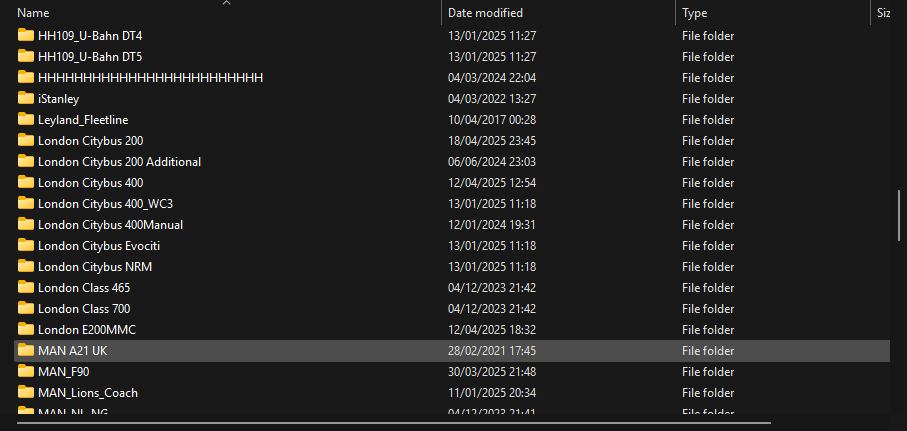Sort by the Date modified column header
Viewport: 907px width, 431px height.
coord(485,13)
